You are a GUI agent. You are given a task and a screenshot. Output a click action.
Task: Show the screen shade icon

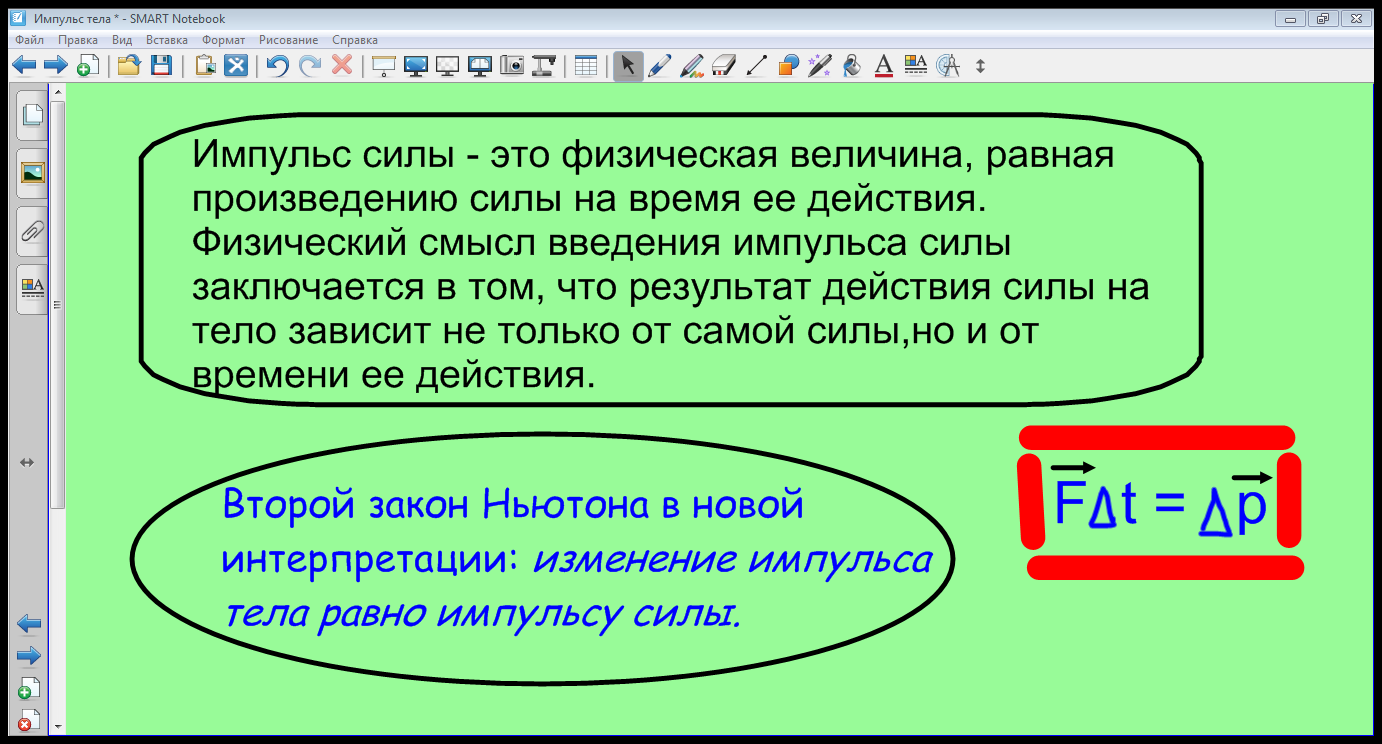click(383, 66)
